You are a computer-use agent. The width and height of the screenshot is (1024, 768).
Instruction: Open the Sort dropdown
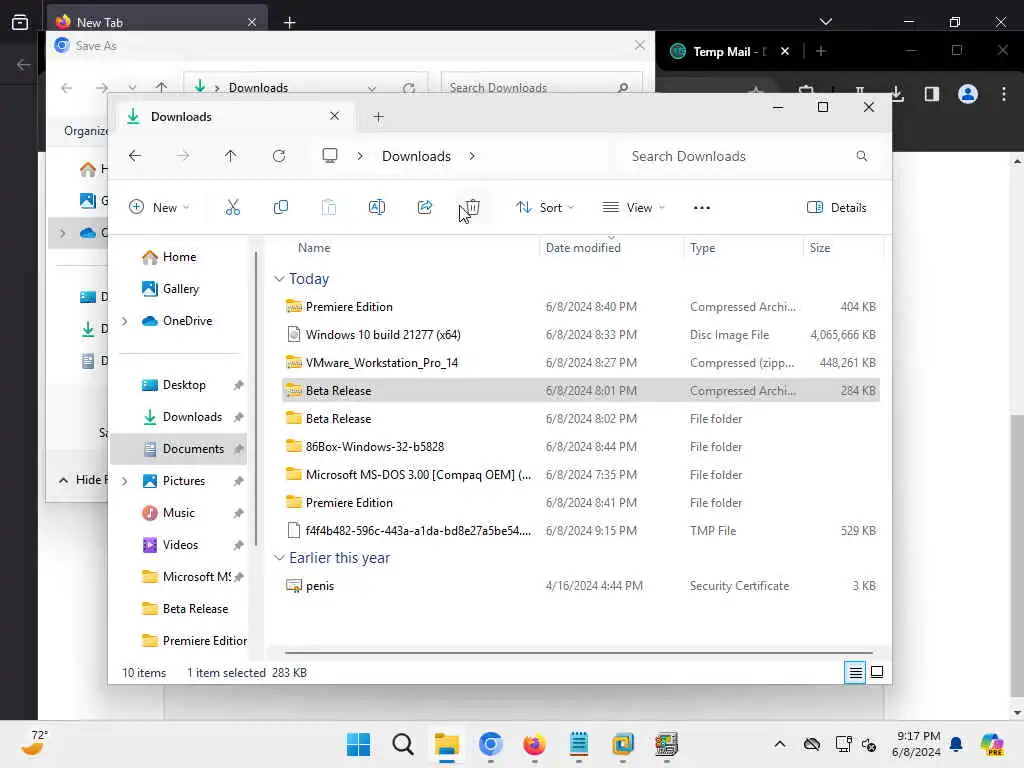click(x=545, y=208)
